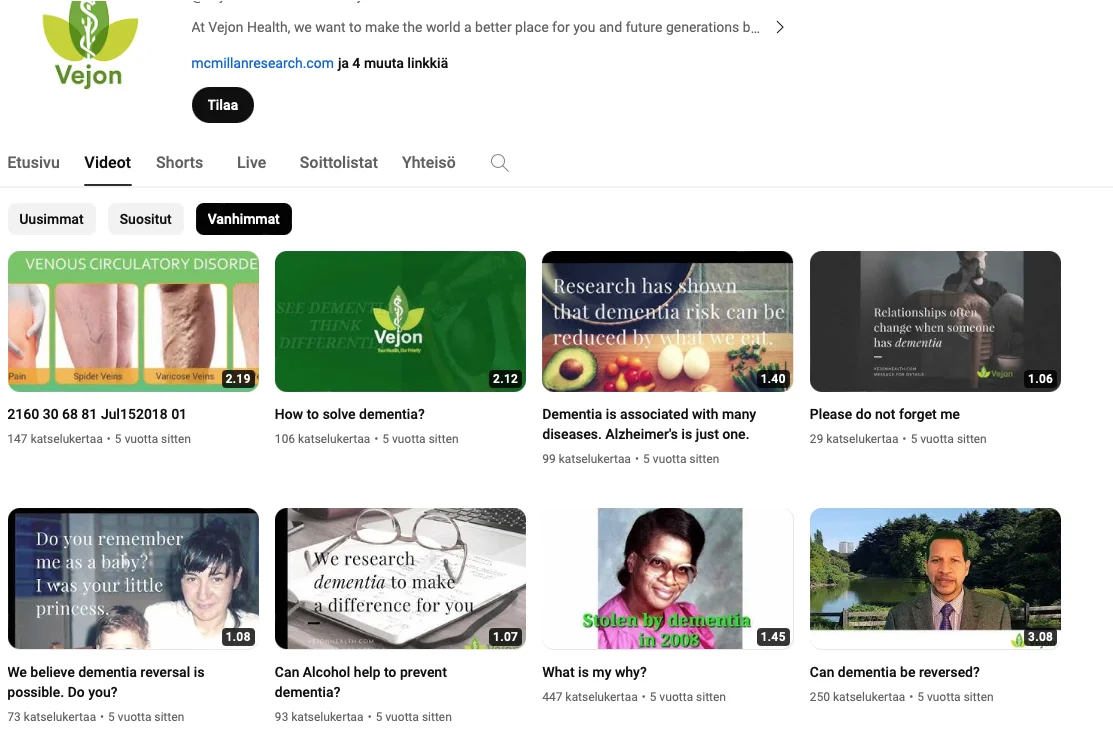The height and width of the screenshot is (740, 1113).
Task: Select the Videot tab
Action: [x=107, y=162]
